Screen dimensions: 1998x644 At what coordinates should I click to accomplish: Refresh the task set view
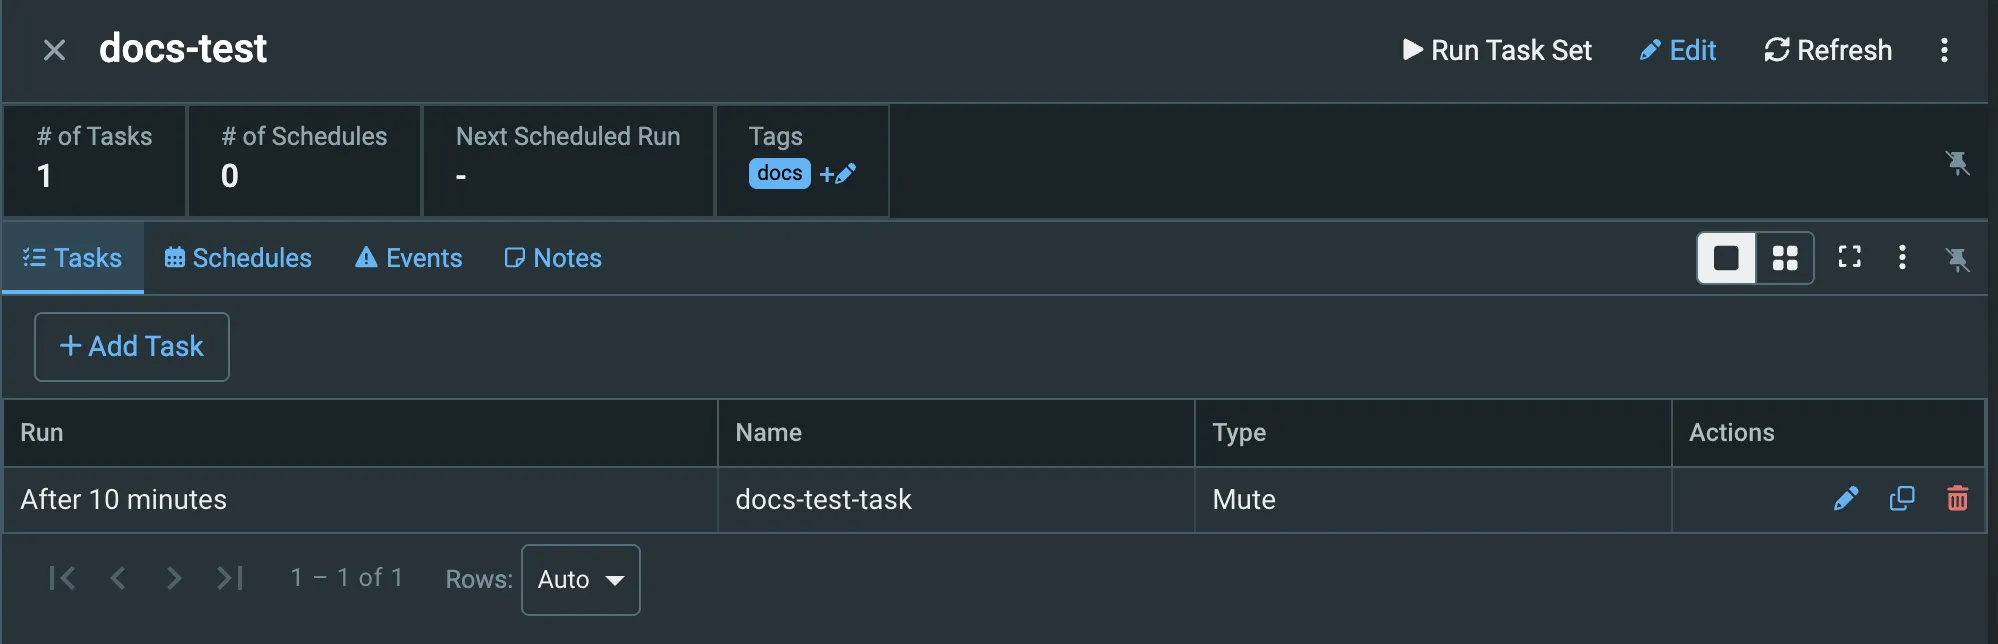point(1828,50)
